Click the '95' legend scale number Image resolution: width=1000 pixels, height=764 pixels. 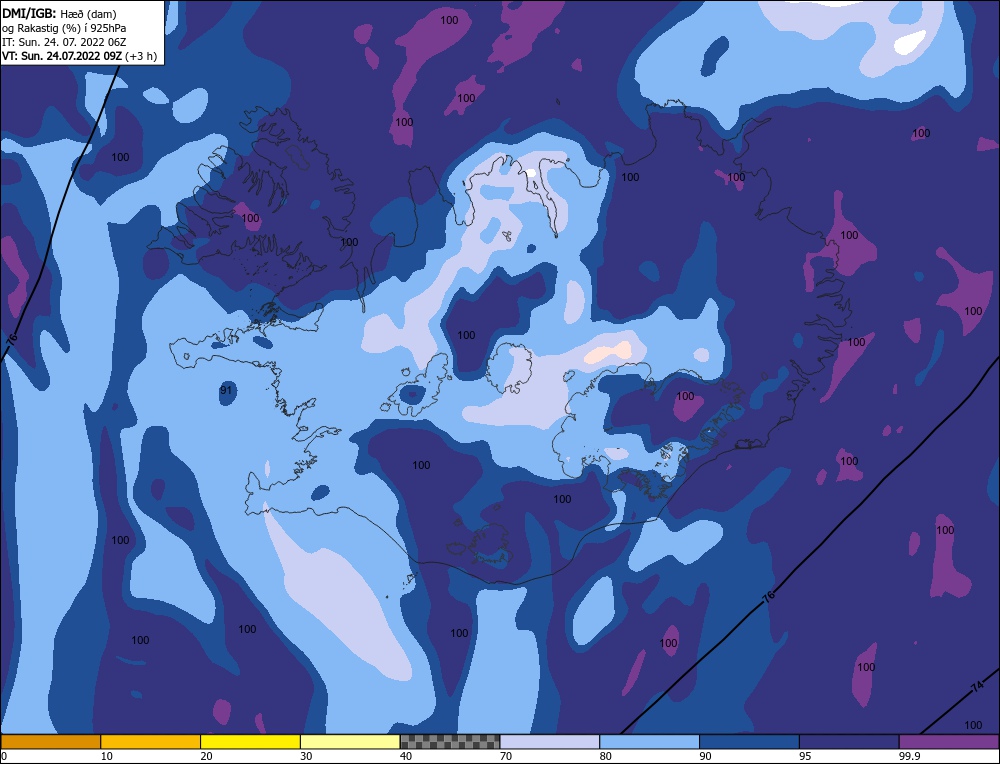point(805,756)
